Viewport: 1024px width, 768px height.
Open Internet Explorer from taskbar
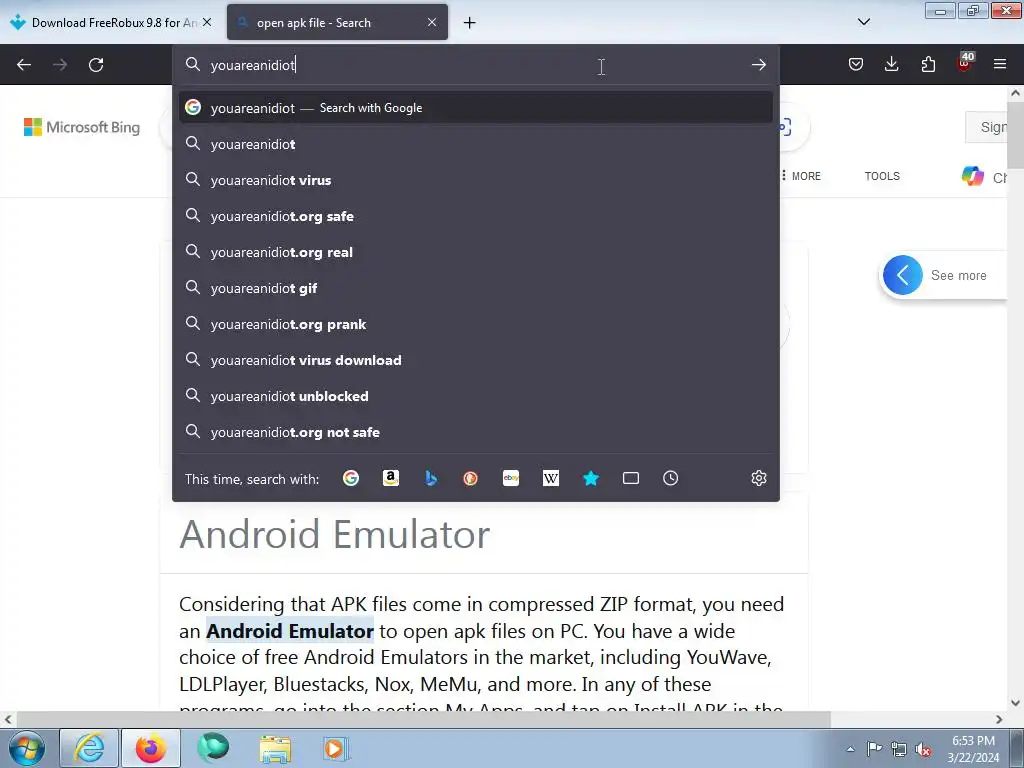(x=89, y=748)
